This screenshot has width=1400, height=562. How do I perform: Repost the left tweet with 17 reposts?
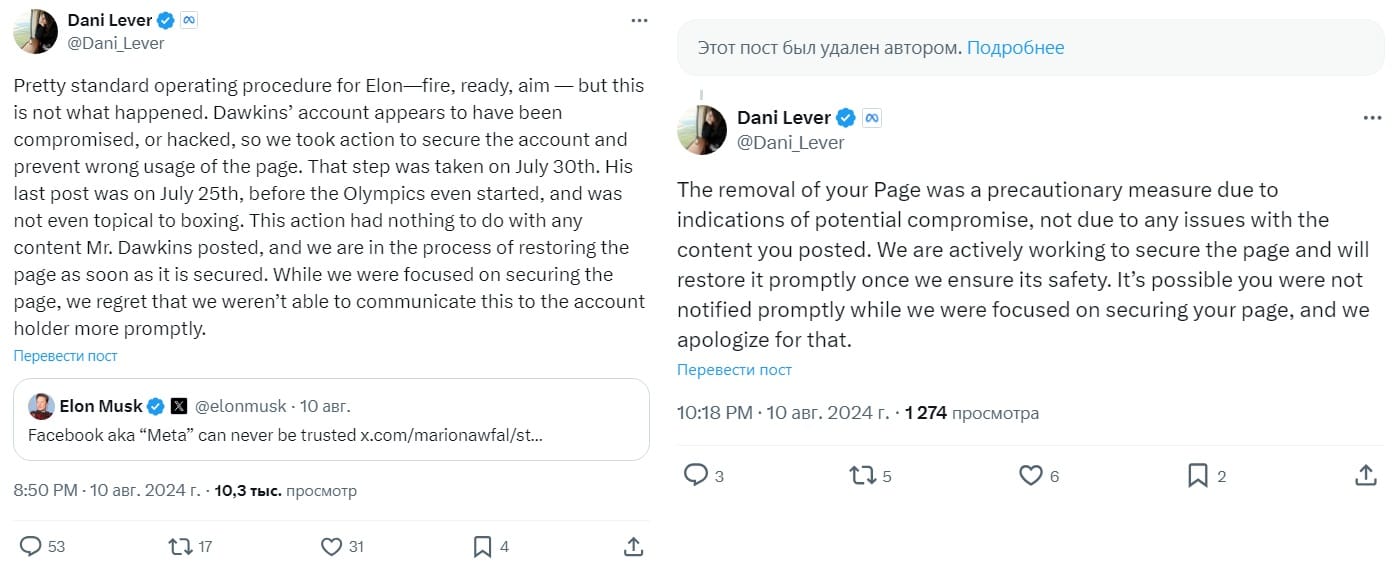(180, 546)
